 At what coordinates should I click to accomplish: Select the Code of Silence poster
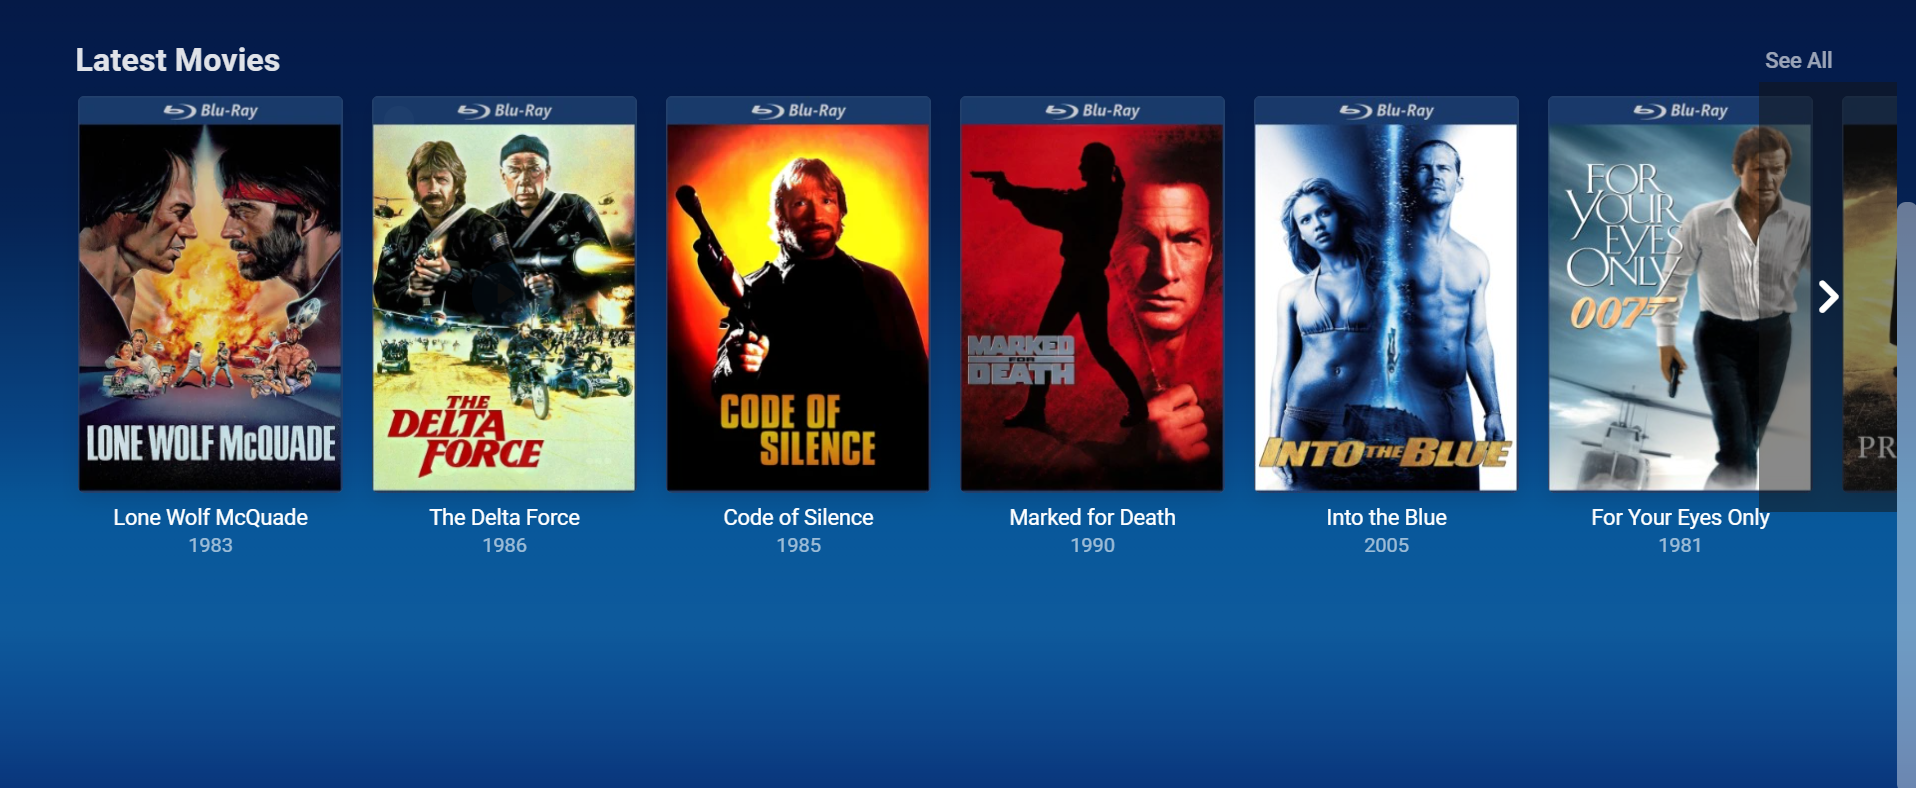click(798, 307)
